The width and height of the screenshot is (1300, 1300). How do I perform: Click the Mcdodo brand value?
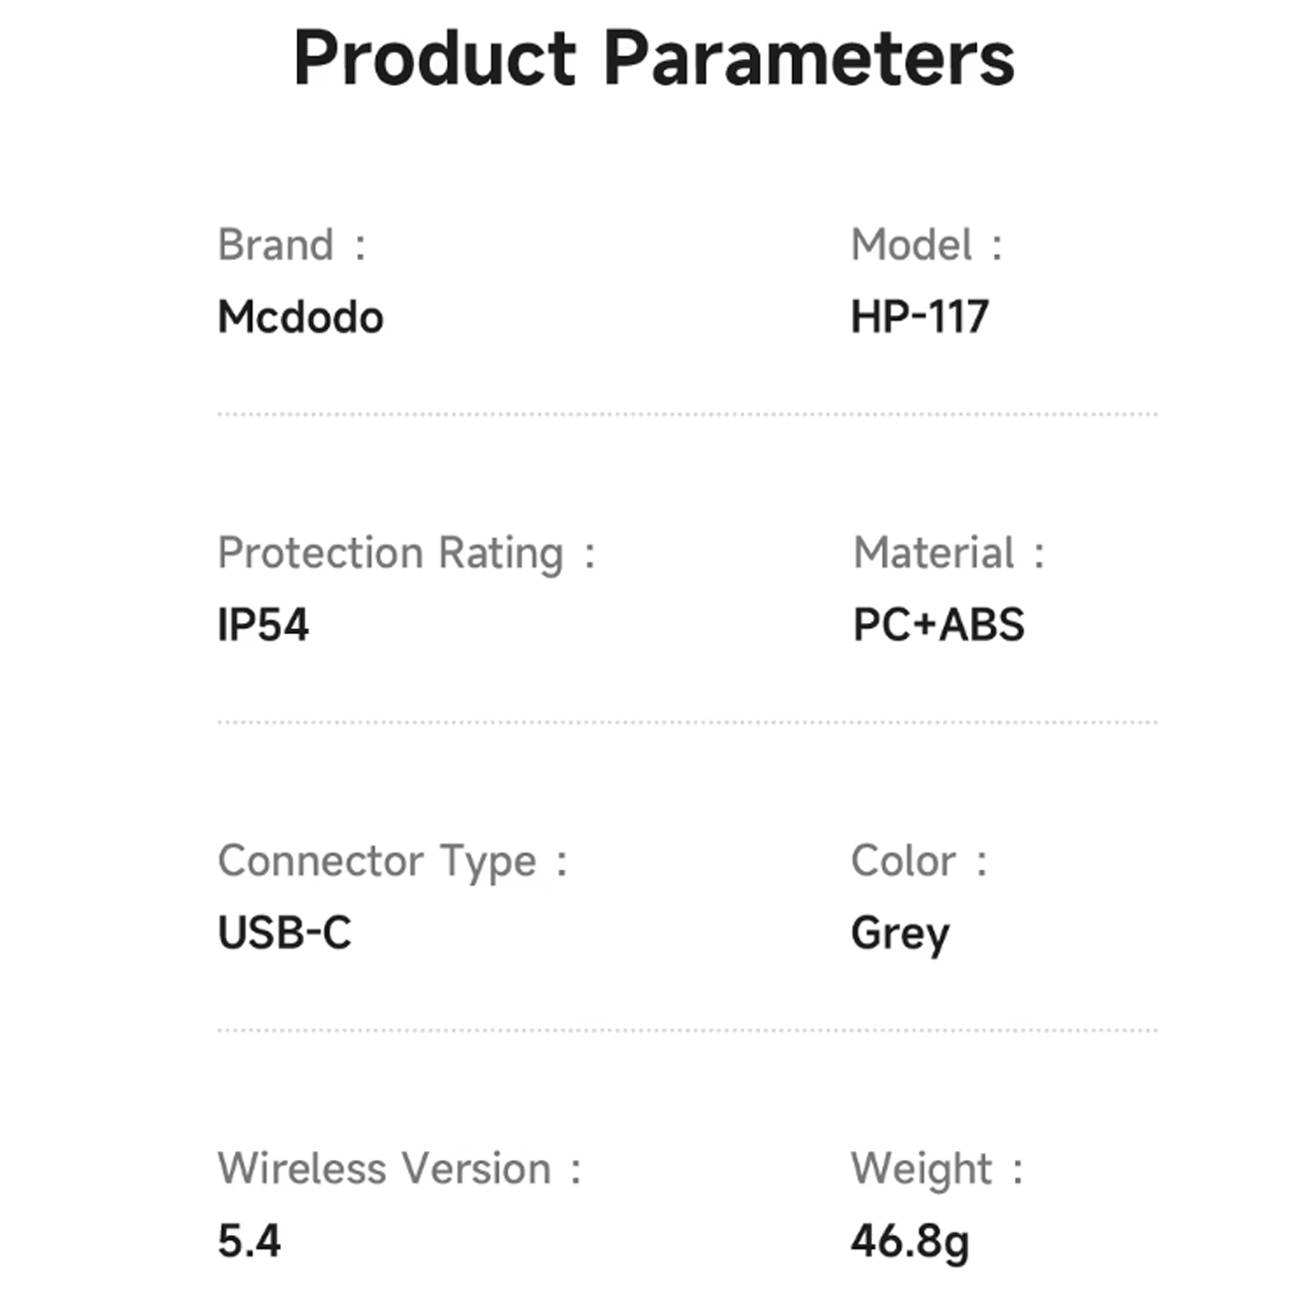coord(300,317)
